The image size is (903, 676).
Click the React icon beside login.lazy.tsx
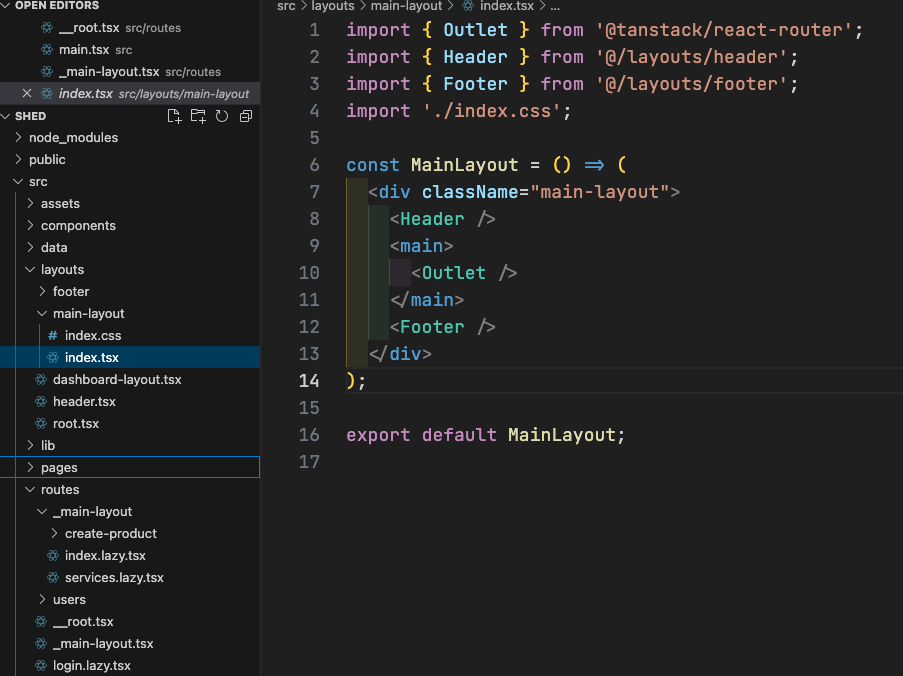point(40,665)
